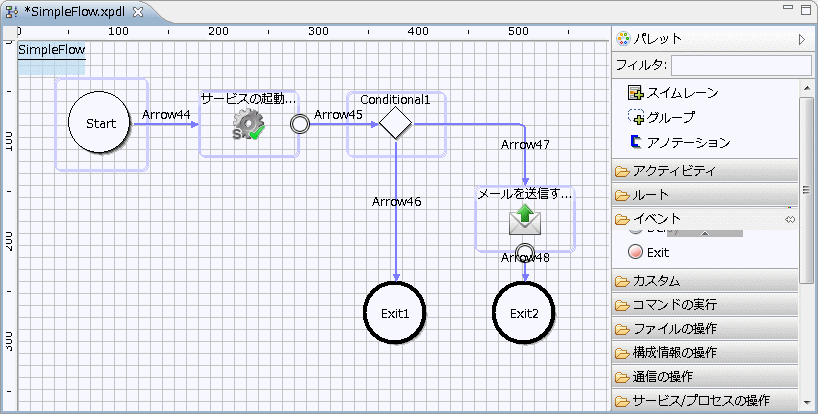This screenshot has width=818, height=414.
Task: Click the output port circle at Arrow48
Action: [525, 253]
